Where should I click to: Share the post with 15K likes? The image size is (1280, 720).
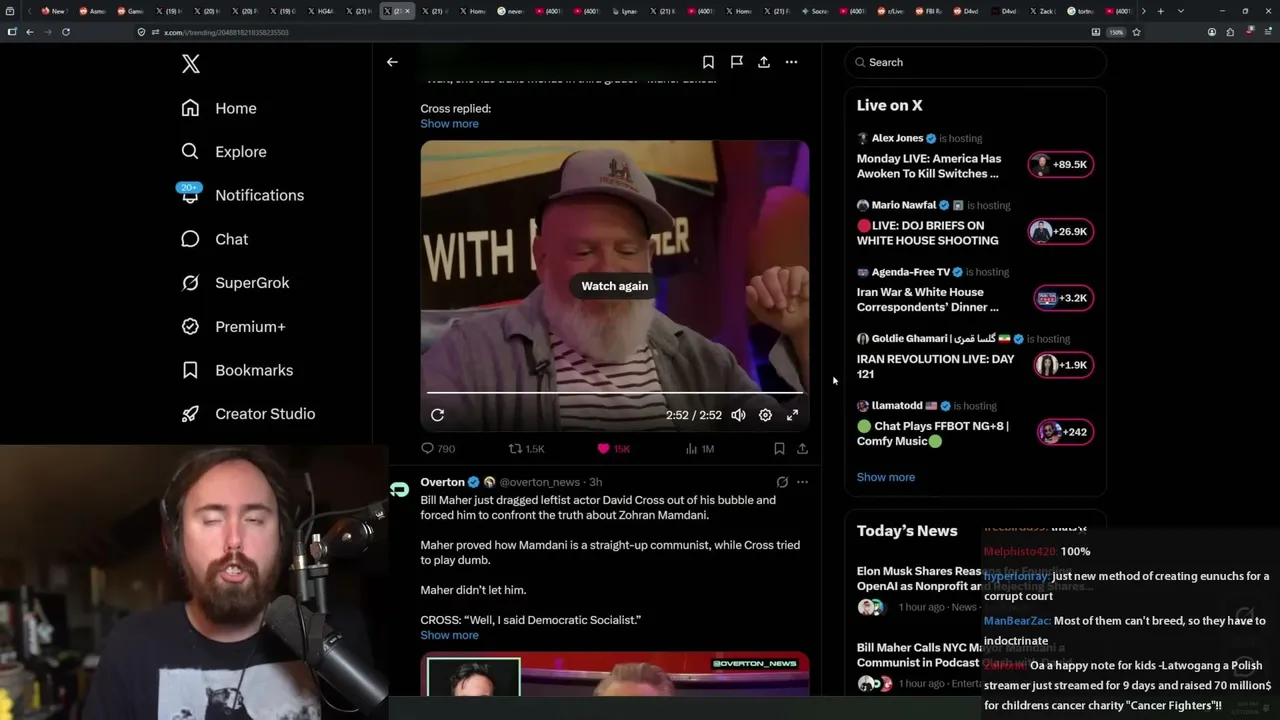(802, 449)
